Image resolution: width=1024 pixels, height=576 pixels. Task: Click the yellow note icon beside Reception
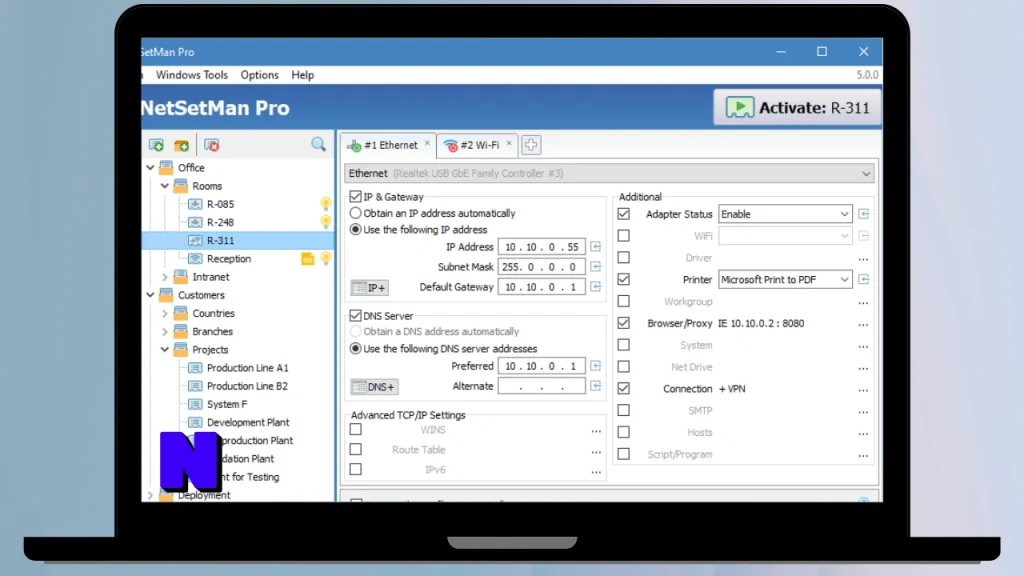click(x=308, y=259)
